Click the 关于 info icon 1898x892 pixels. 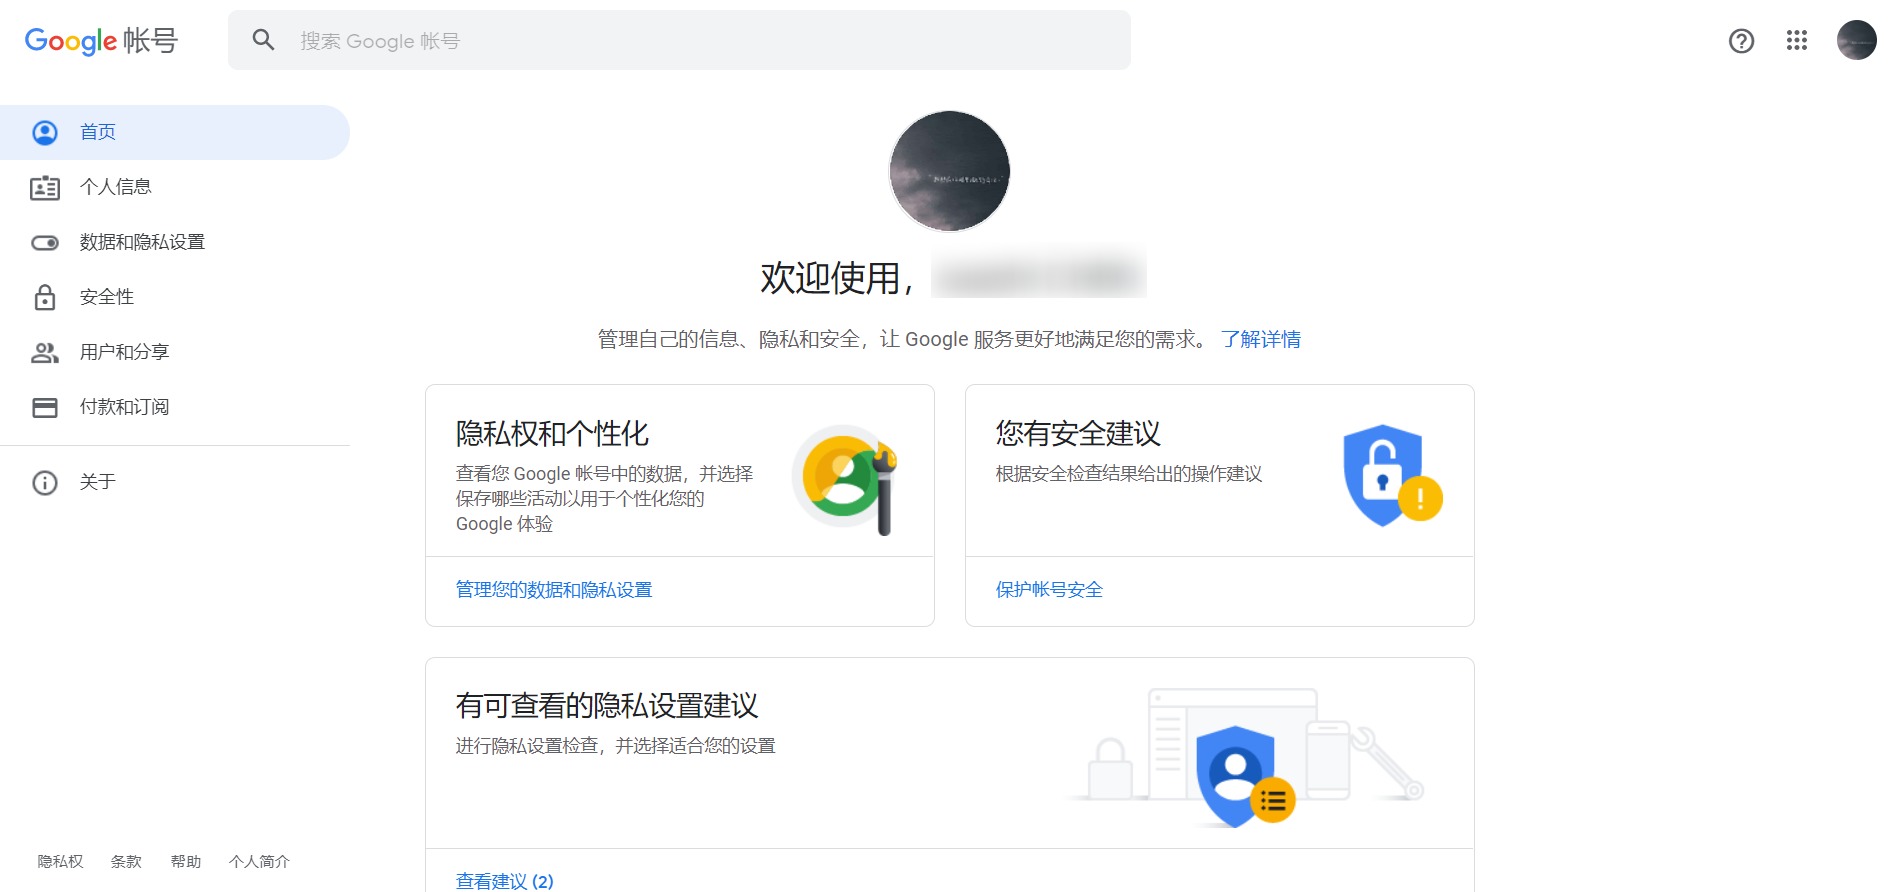[x=45, y=483]
